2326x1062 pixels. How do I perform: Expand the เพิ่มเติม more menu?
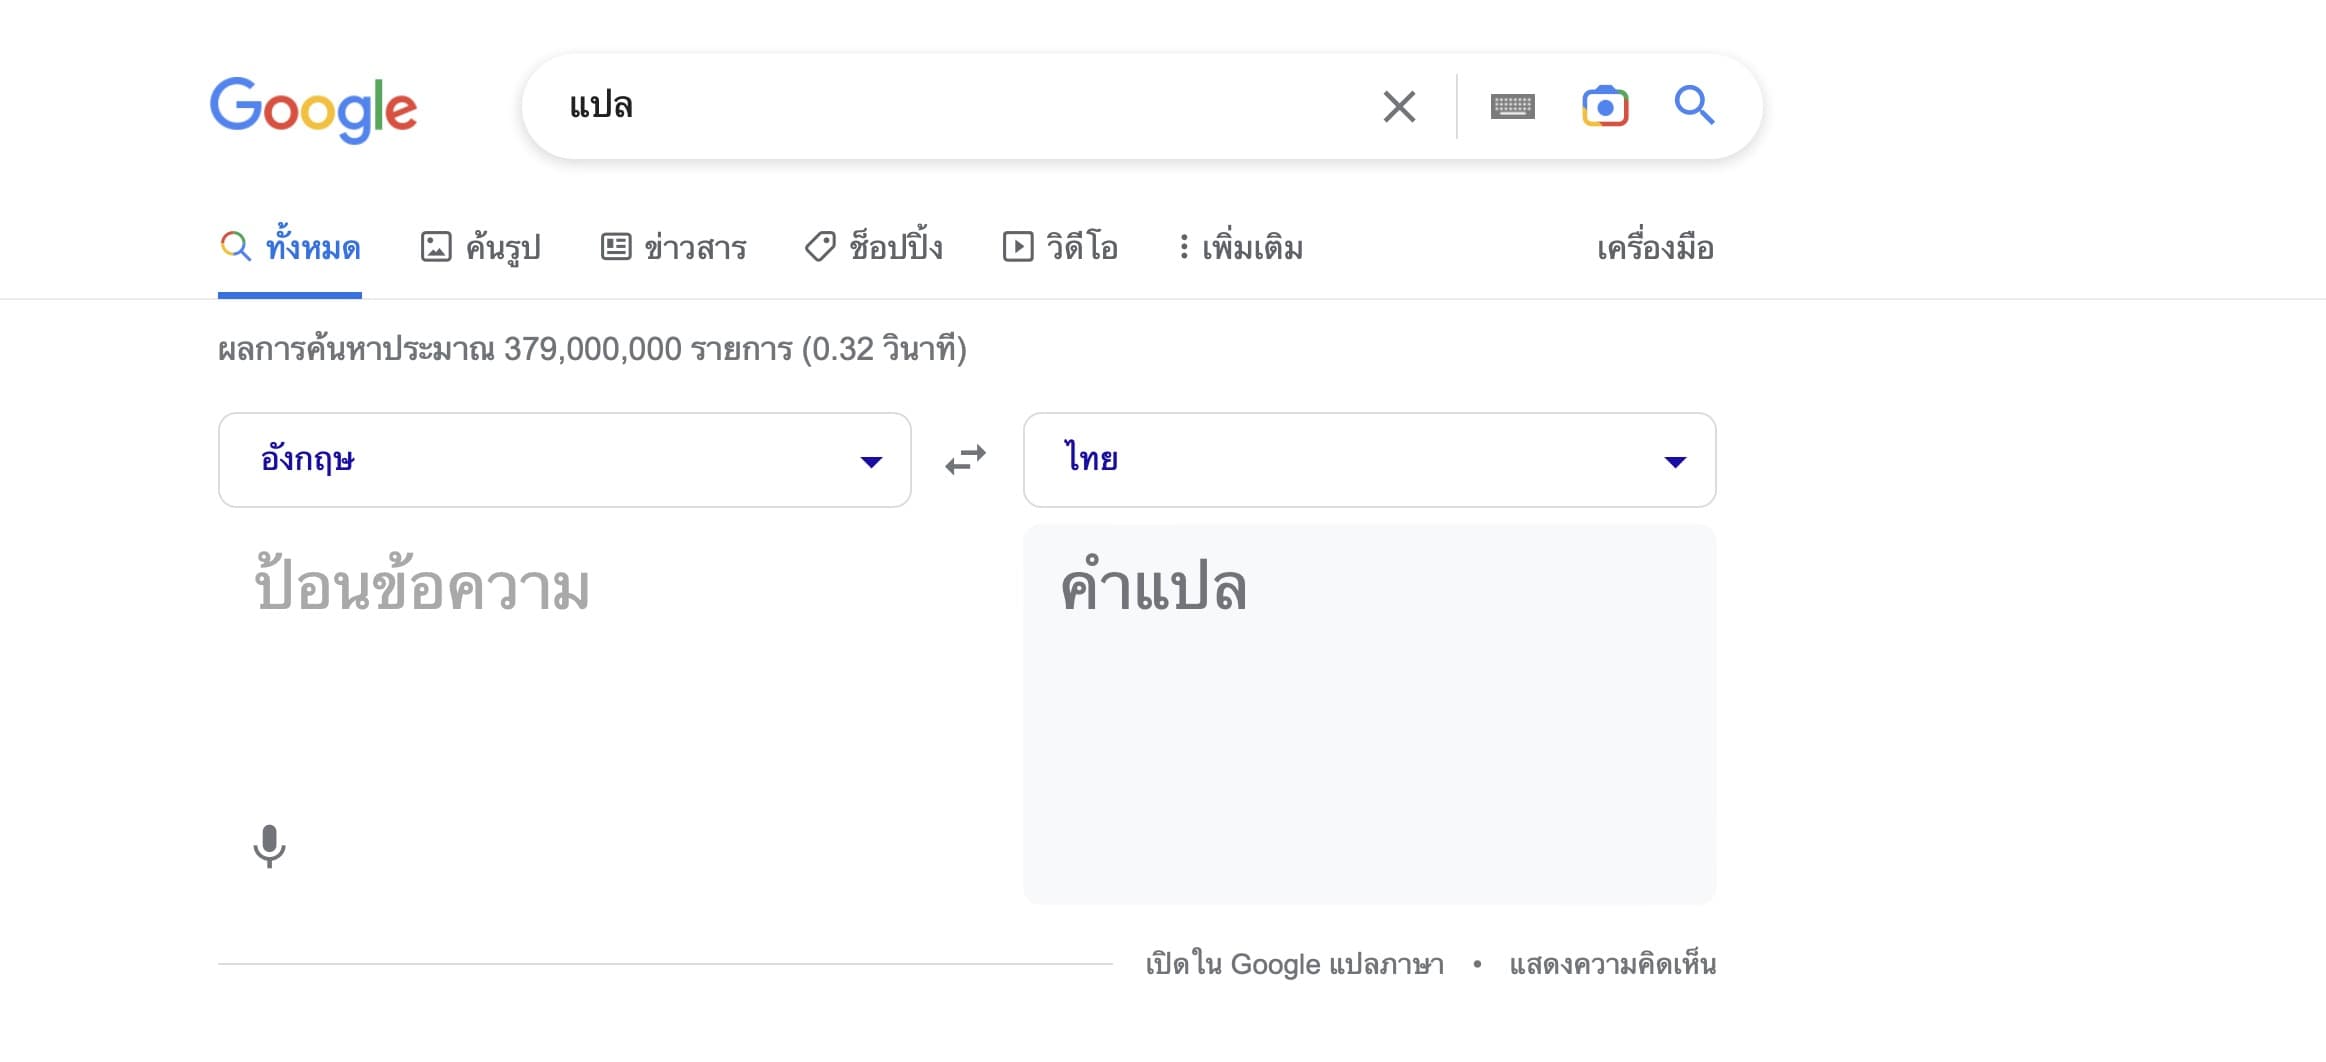pos(1240,247)
